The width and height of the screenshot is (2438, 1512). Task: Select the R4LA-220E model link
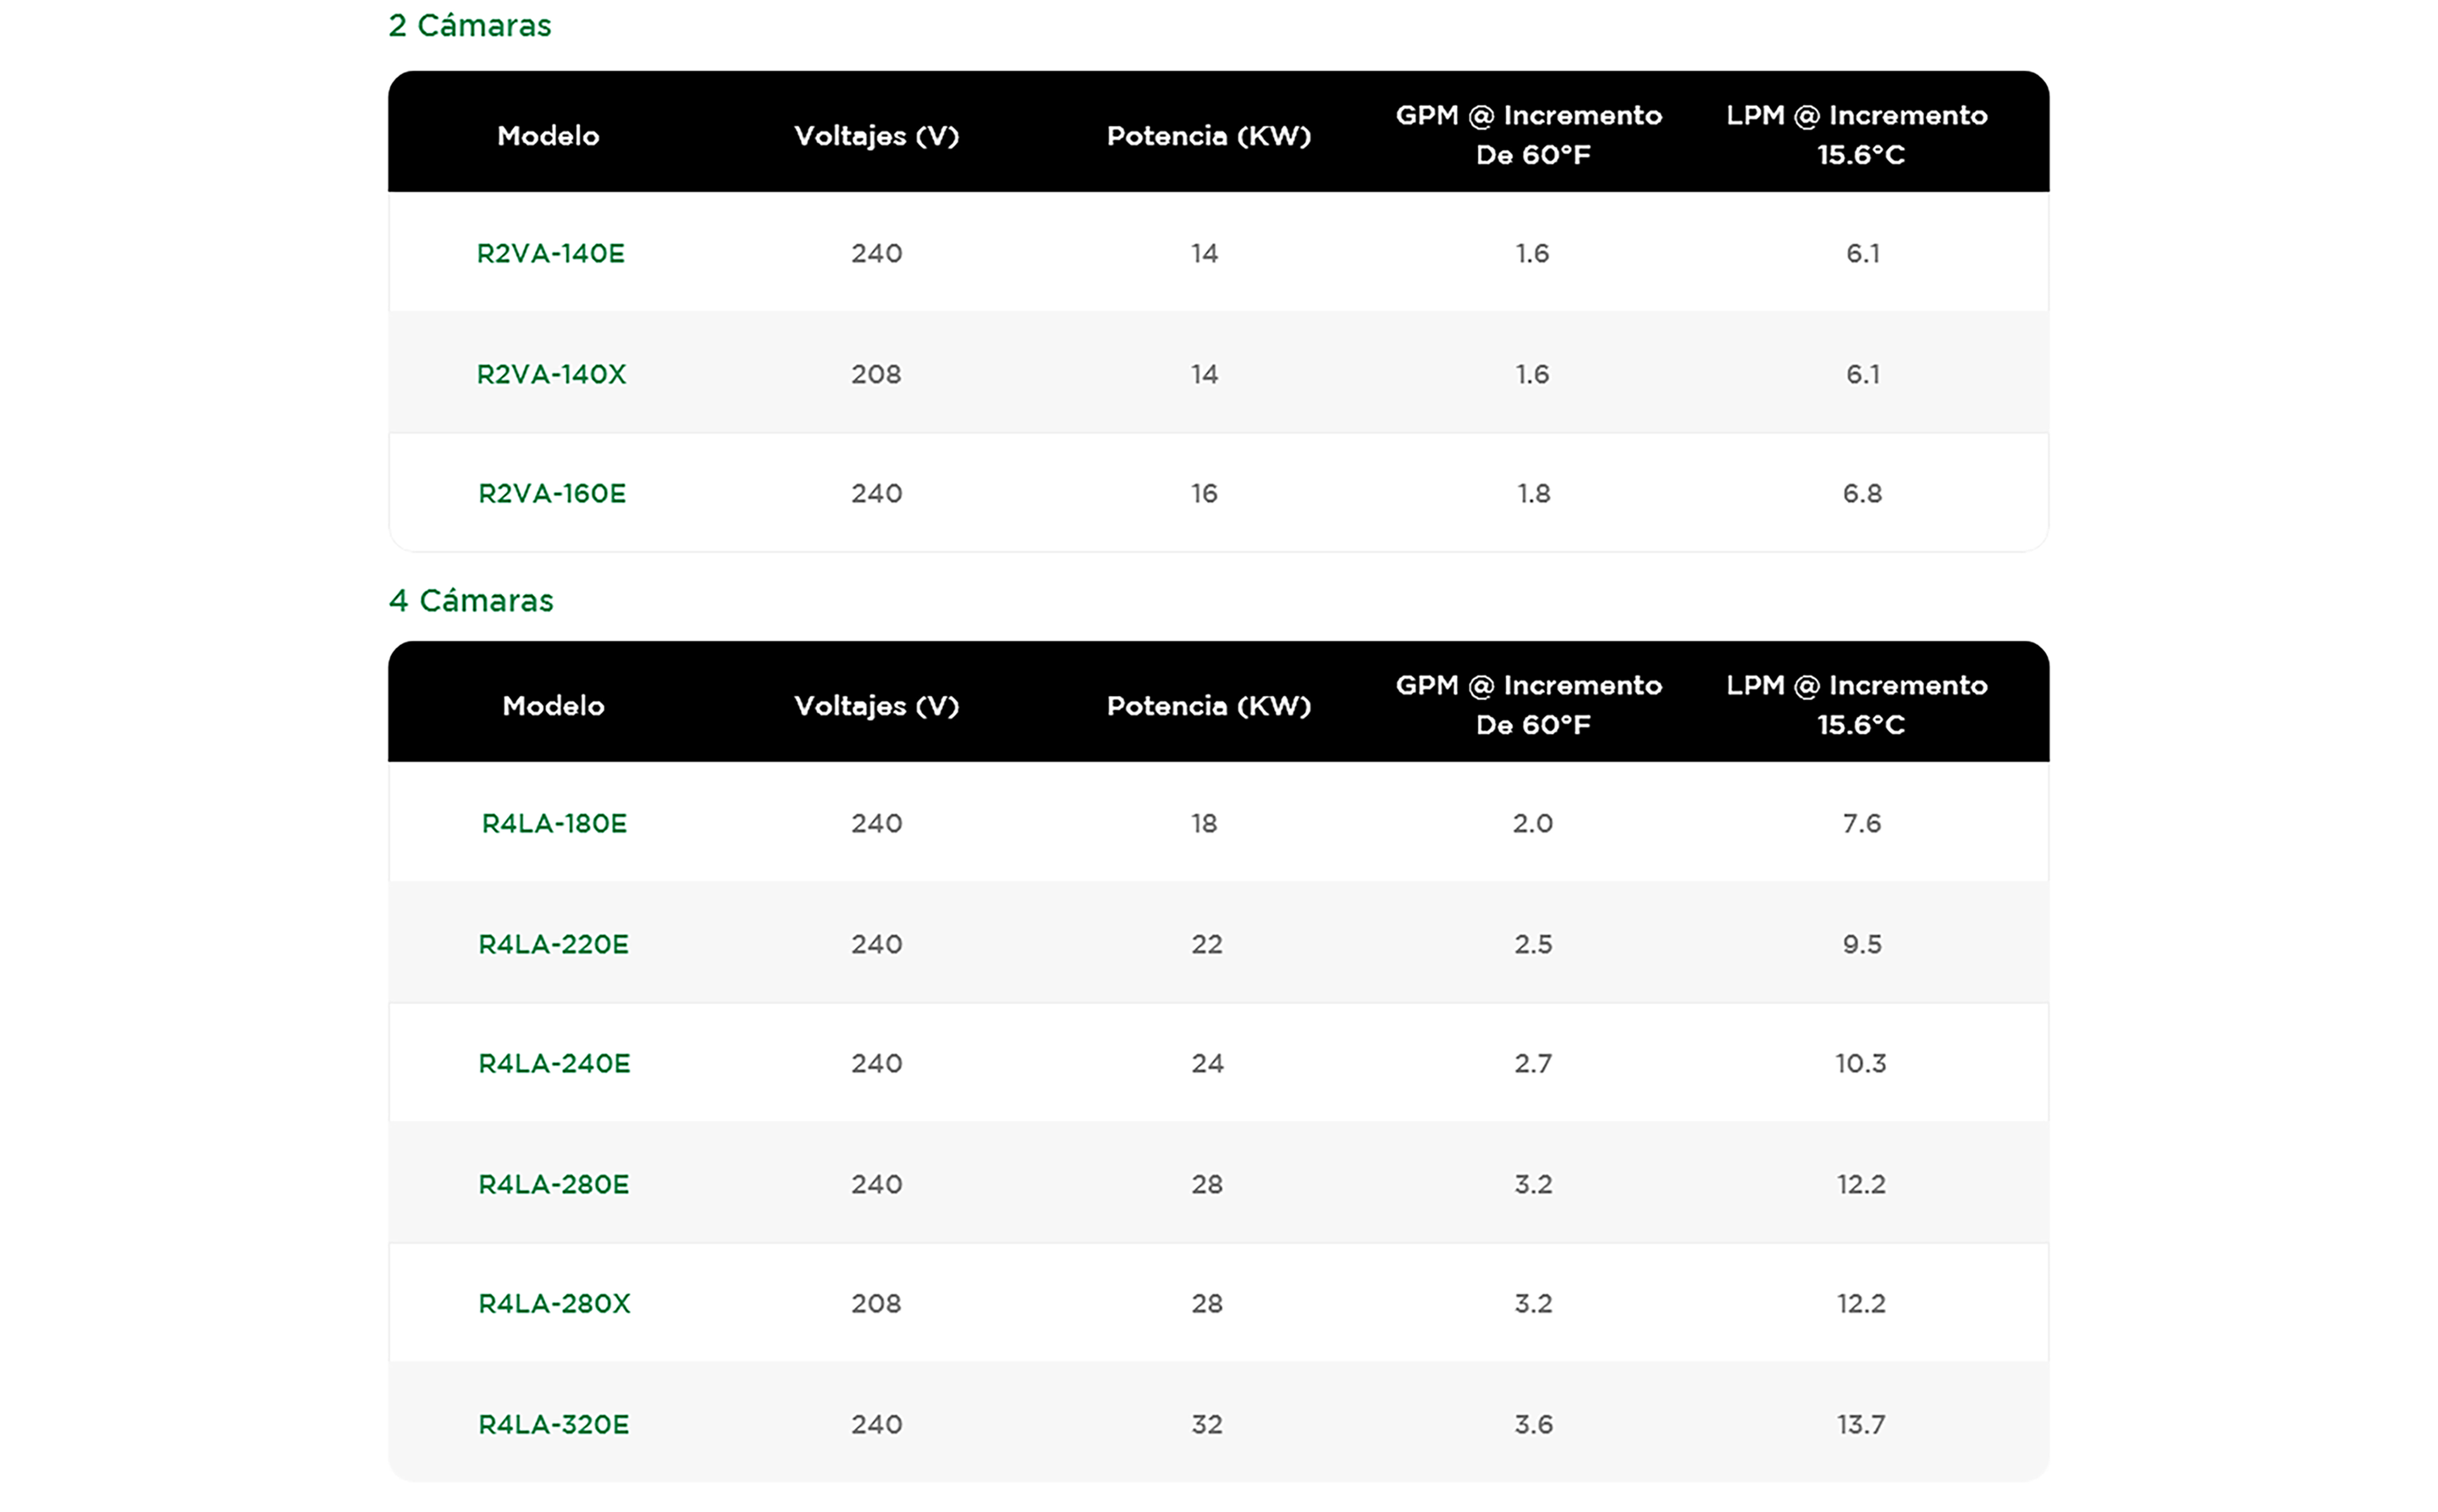click(x=553, y=944)
